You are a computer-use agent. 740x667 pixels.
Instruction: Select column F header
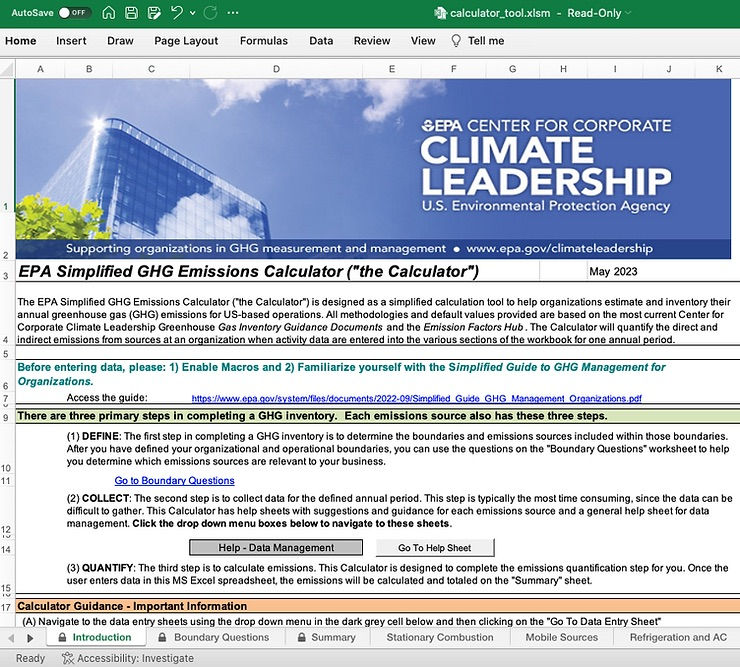click(454, 69)
